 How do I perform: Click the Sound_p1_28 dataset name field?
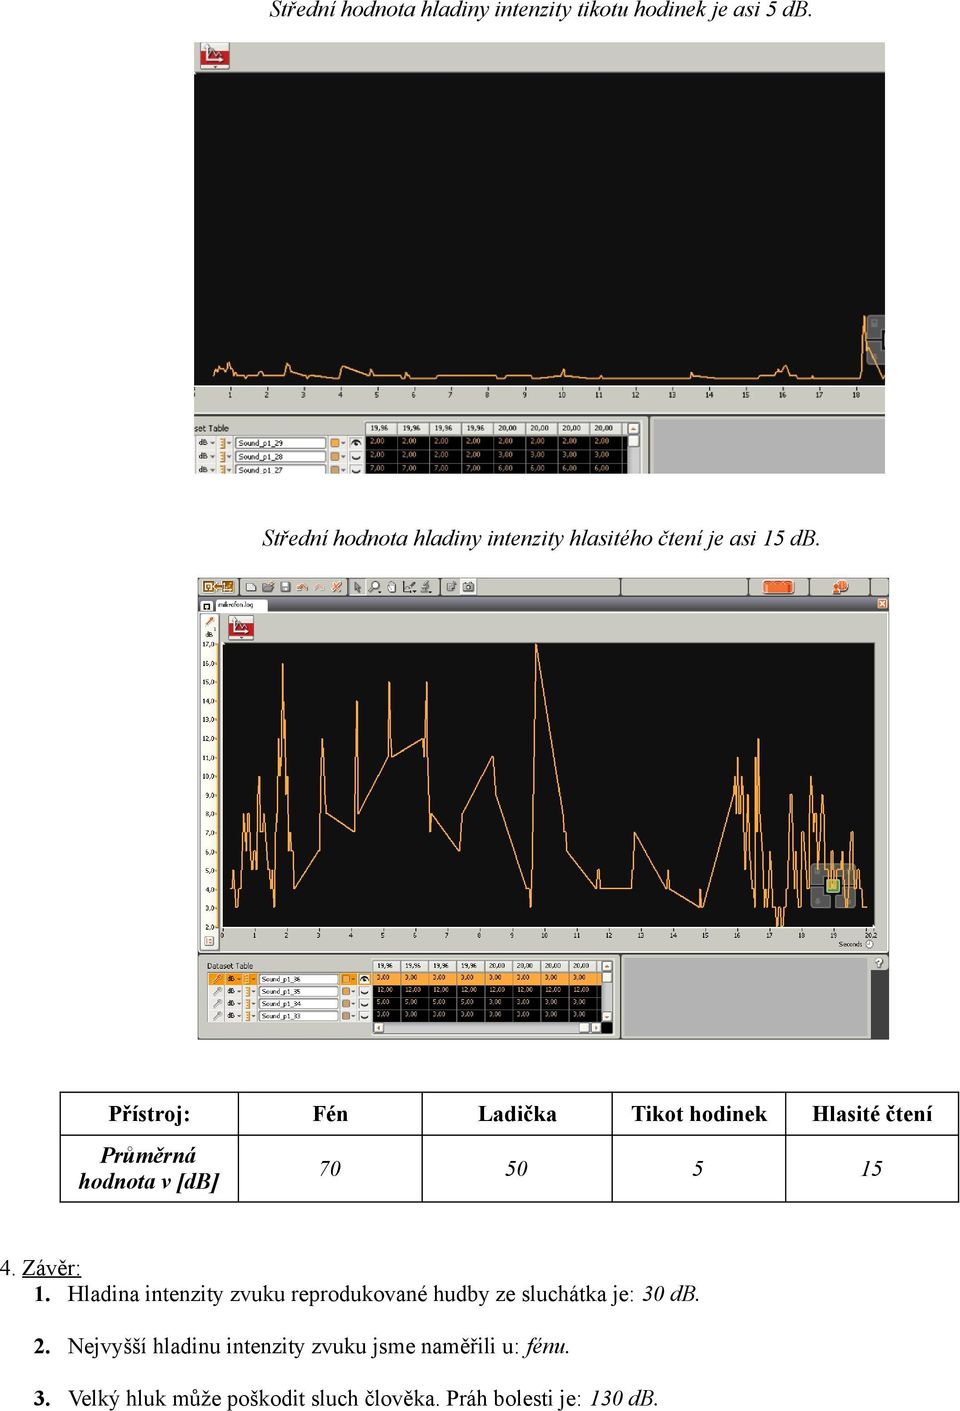(281, 456)
